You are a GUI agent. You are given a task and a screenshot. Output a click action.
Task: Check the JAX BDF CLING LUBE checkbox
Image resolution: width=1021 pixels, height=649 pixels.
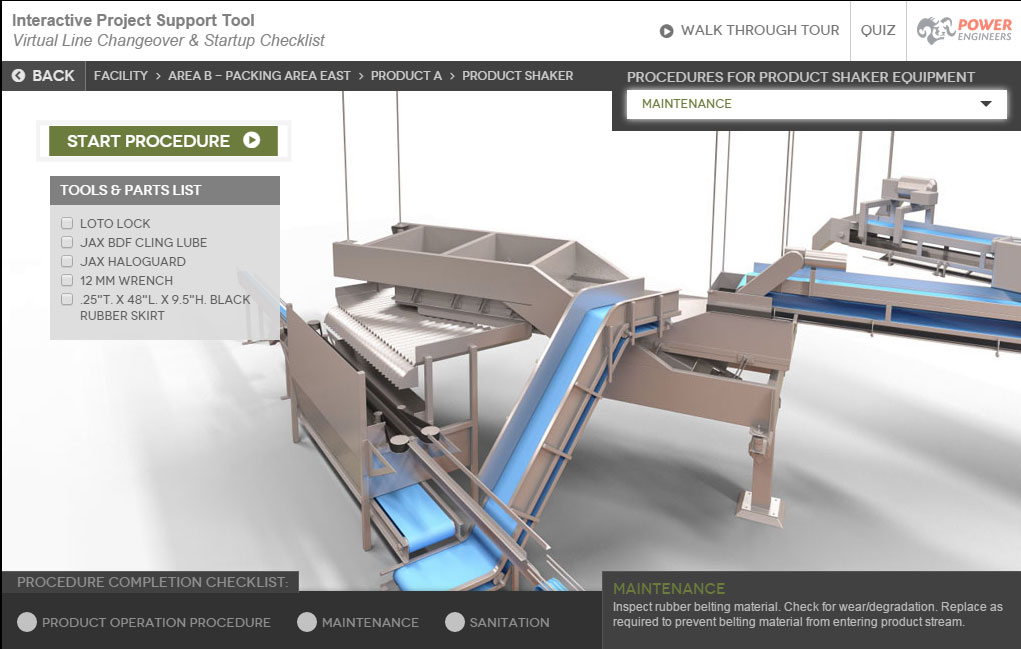[x=67, y=242]
